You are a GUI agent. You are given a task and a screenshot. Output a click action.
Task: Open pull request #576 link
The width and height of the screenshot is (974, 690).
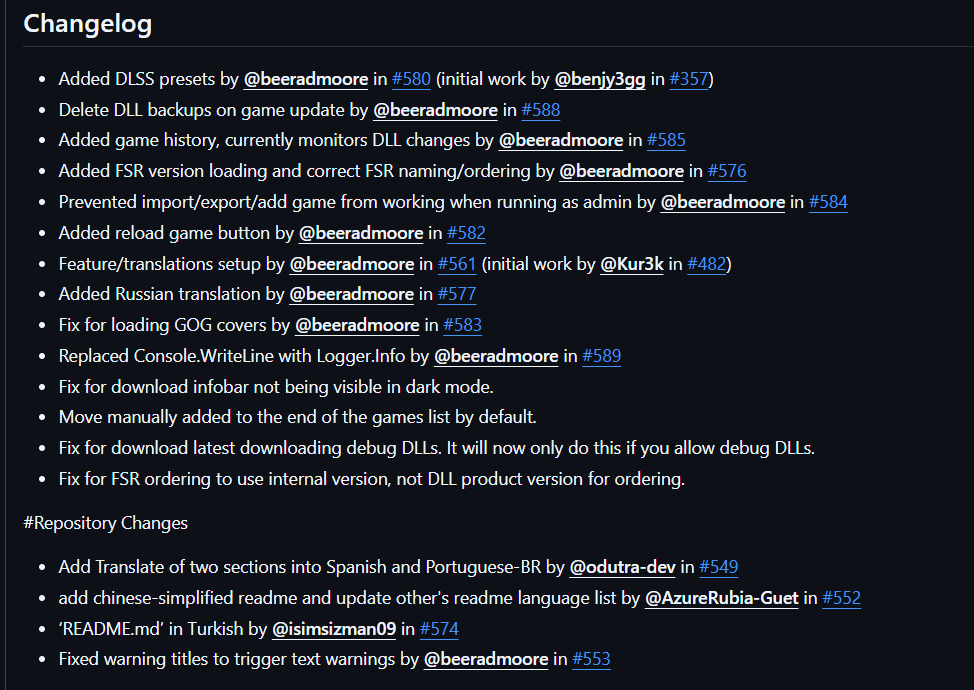pos(727,171)
